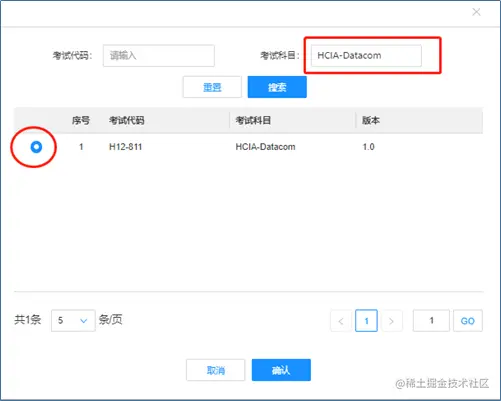
Task: Open the items-per-page dropdown showing 5
Action: click(73, 321)
